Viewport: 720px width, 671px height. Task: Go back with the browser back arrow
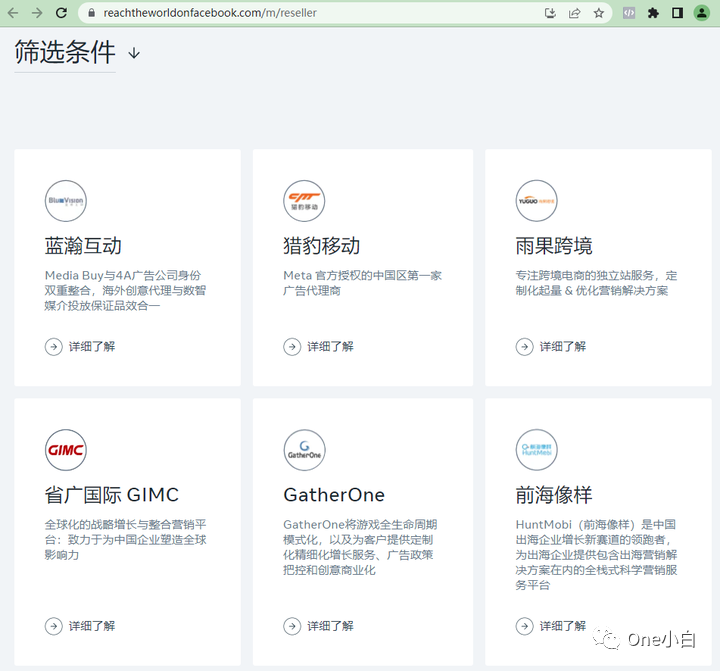tap(13, 13)
